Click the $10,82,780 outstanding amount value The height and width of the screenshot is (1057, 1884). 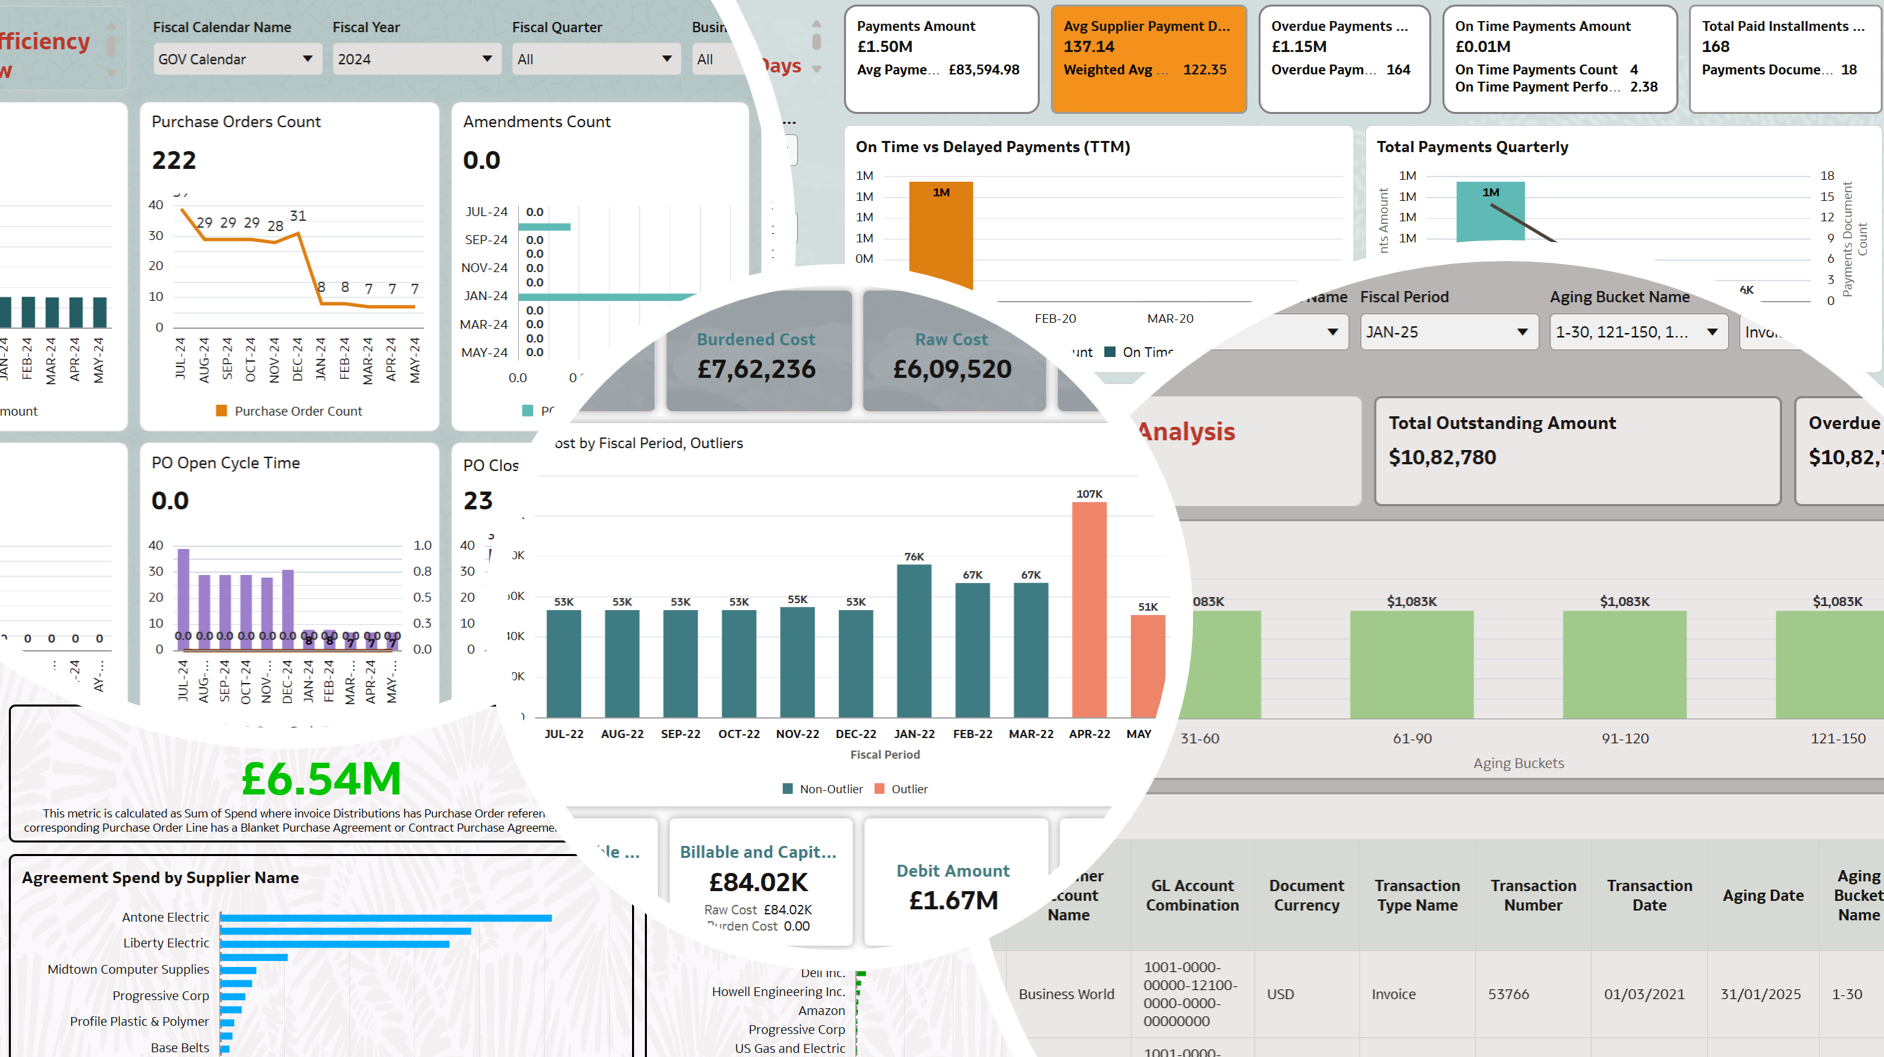pos(1442,457)
